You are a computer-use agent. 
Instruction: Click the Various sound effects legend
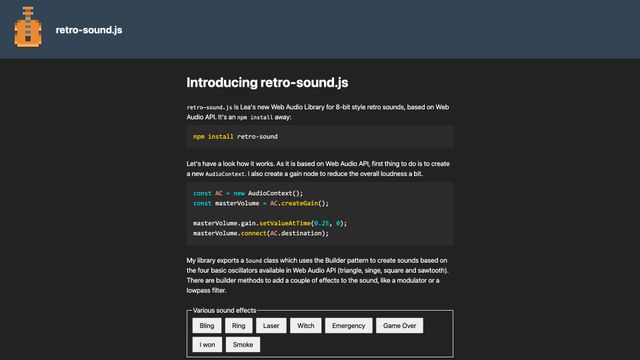(224, 311)
